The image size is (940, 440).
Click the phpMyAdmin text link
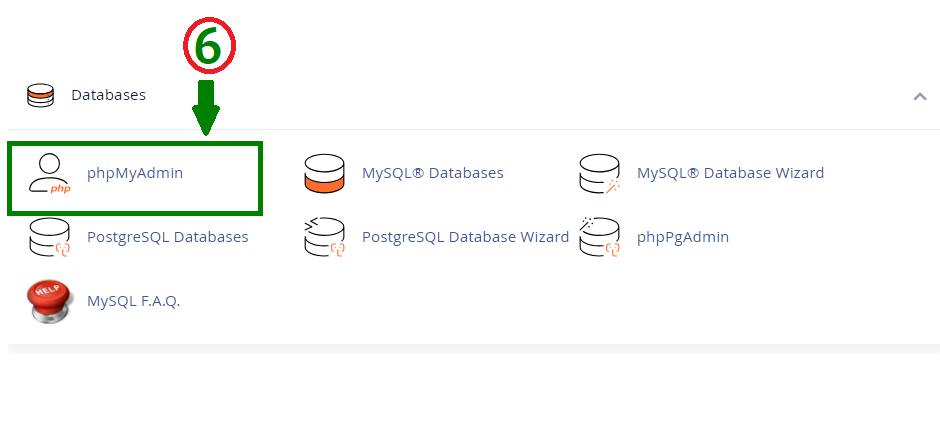pyautogui.click(x=135, y=173)
